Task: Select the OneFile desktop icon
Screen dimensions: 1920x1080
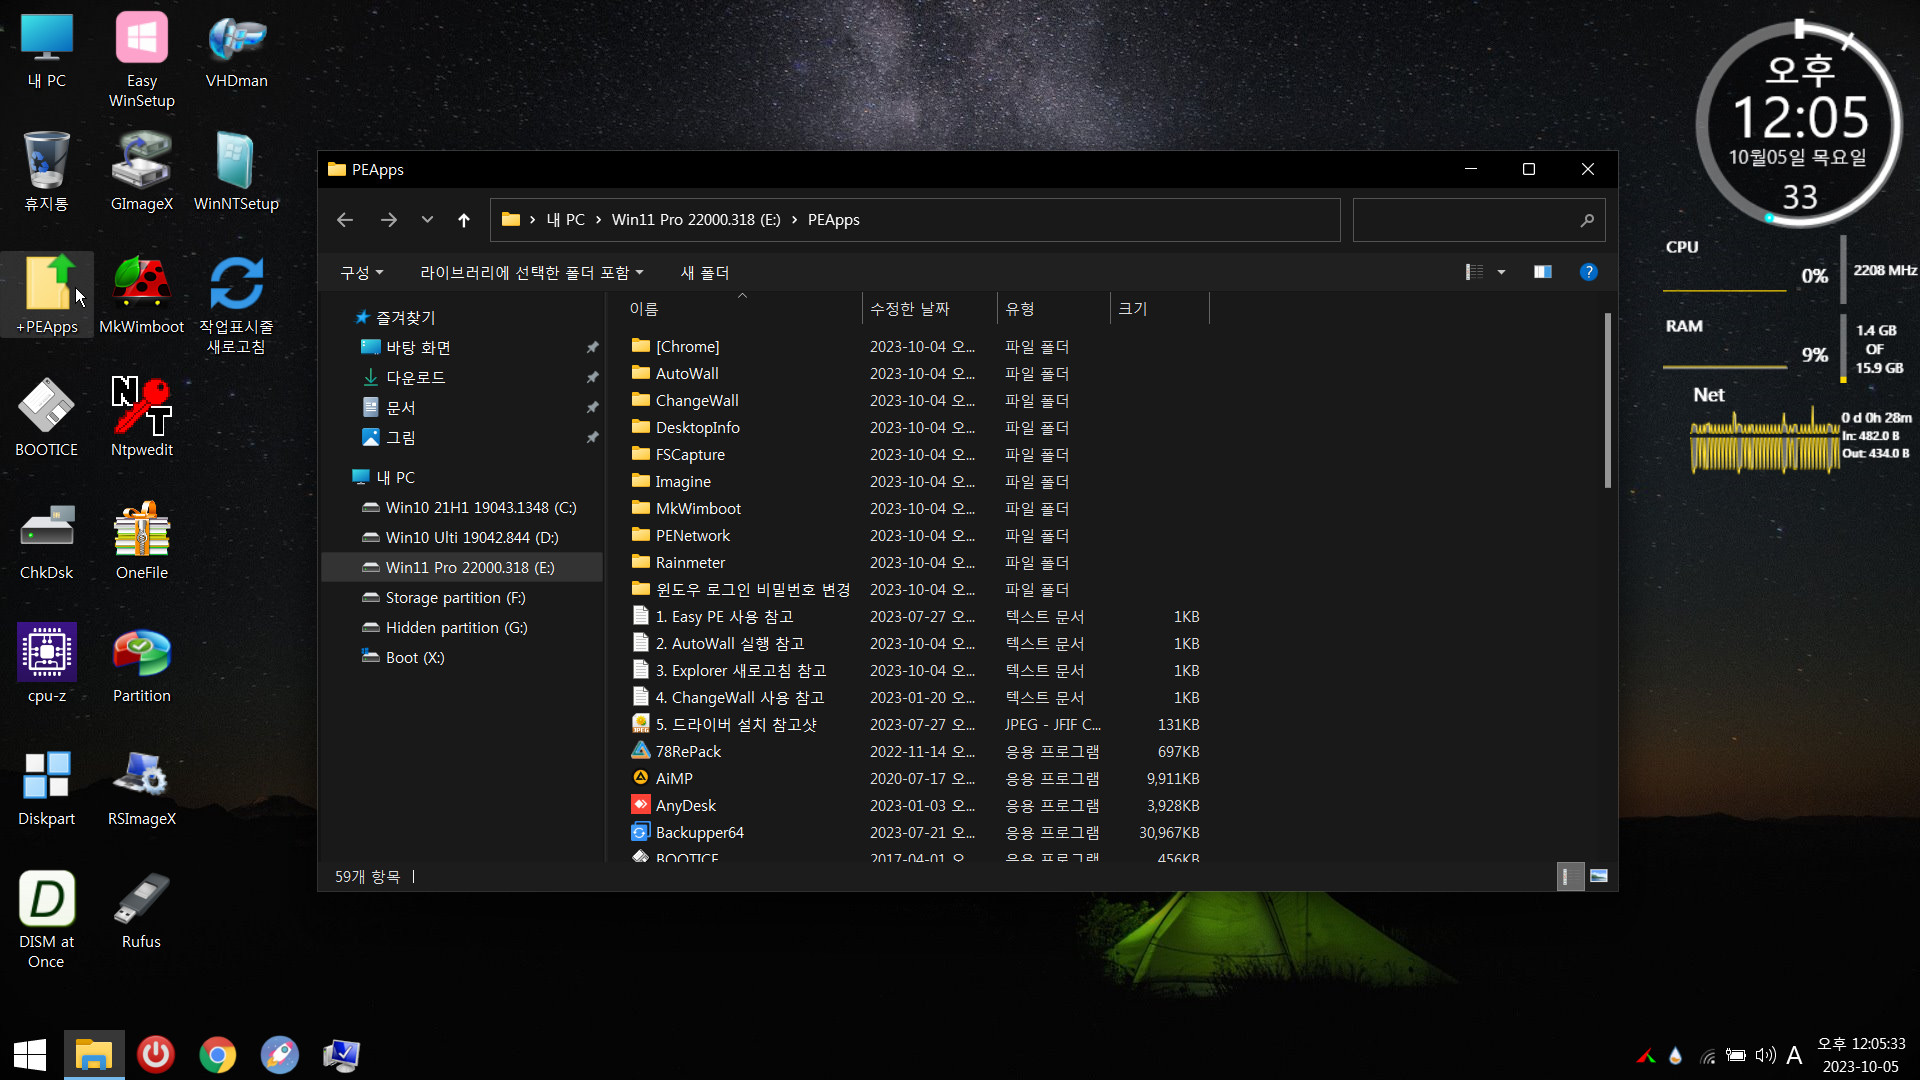Action: tap(141, 541)
